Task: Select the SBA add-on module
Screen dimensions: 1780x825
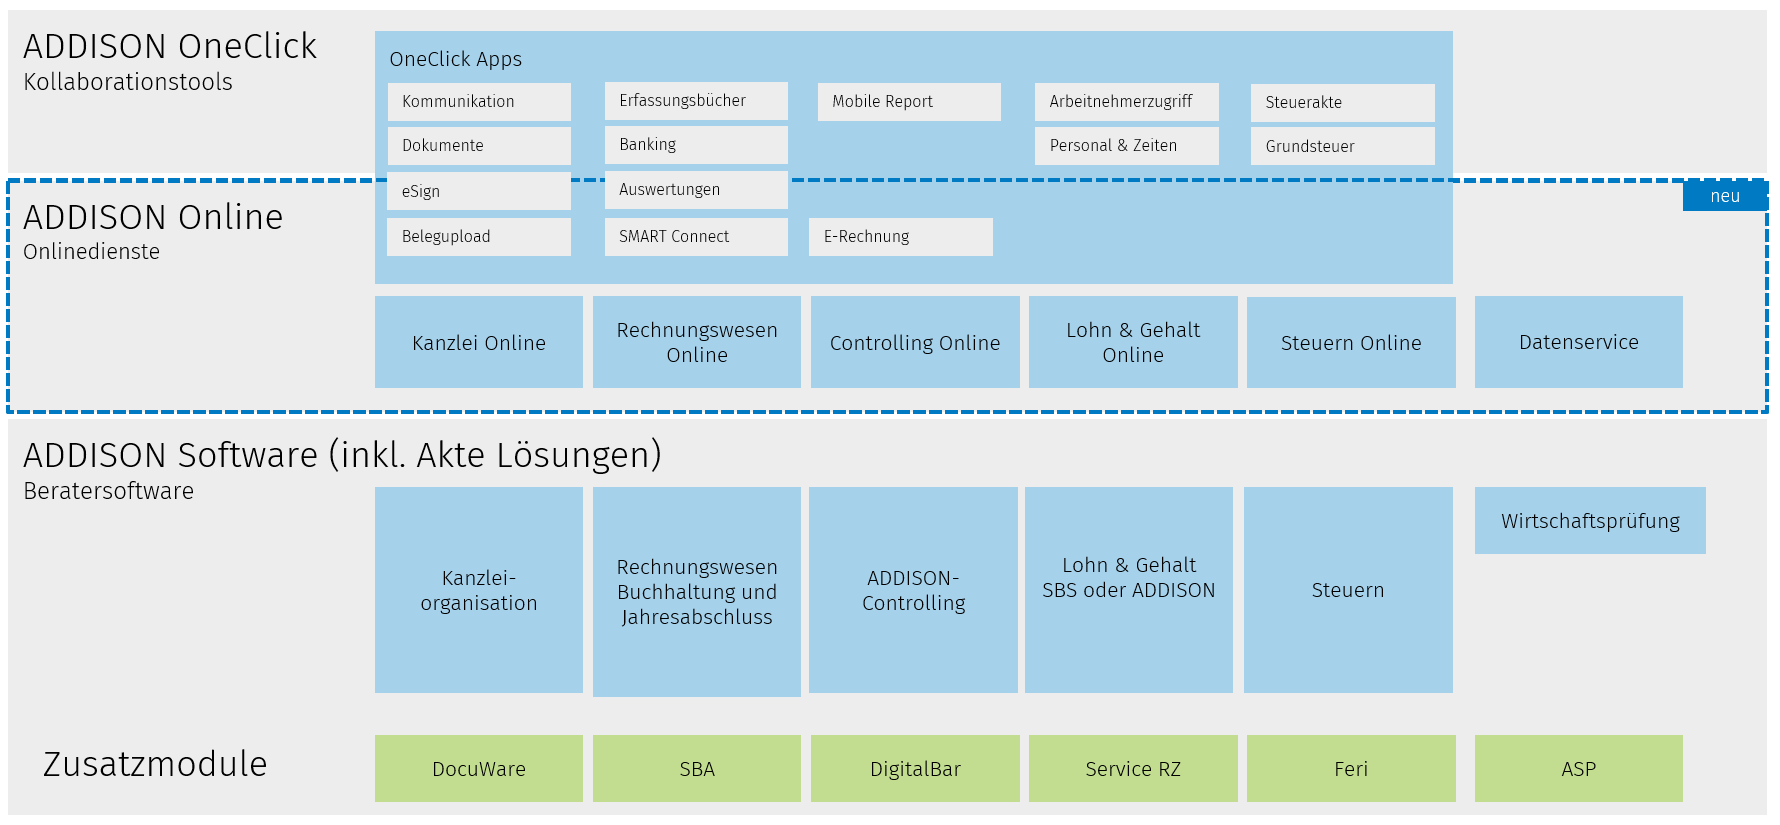Action: point(697,769)
